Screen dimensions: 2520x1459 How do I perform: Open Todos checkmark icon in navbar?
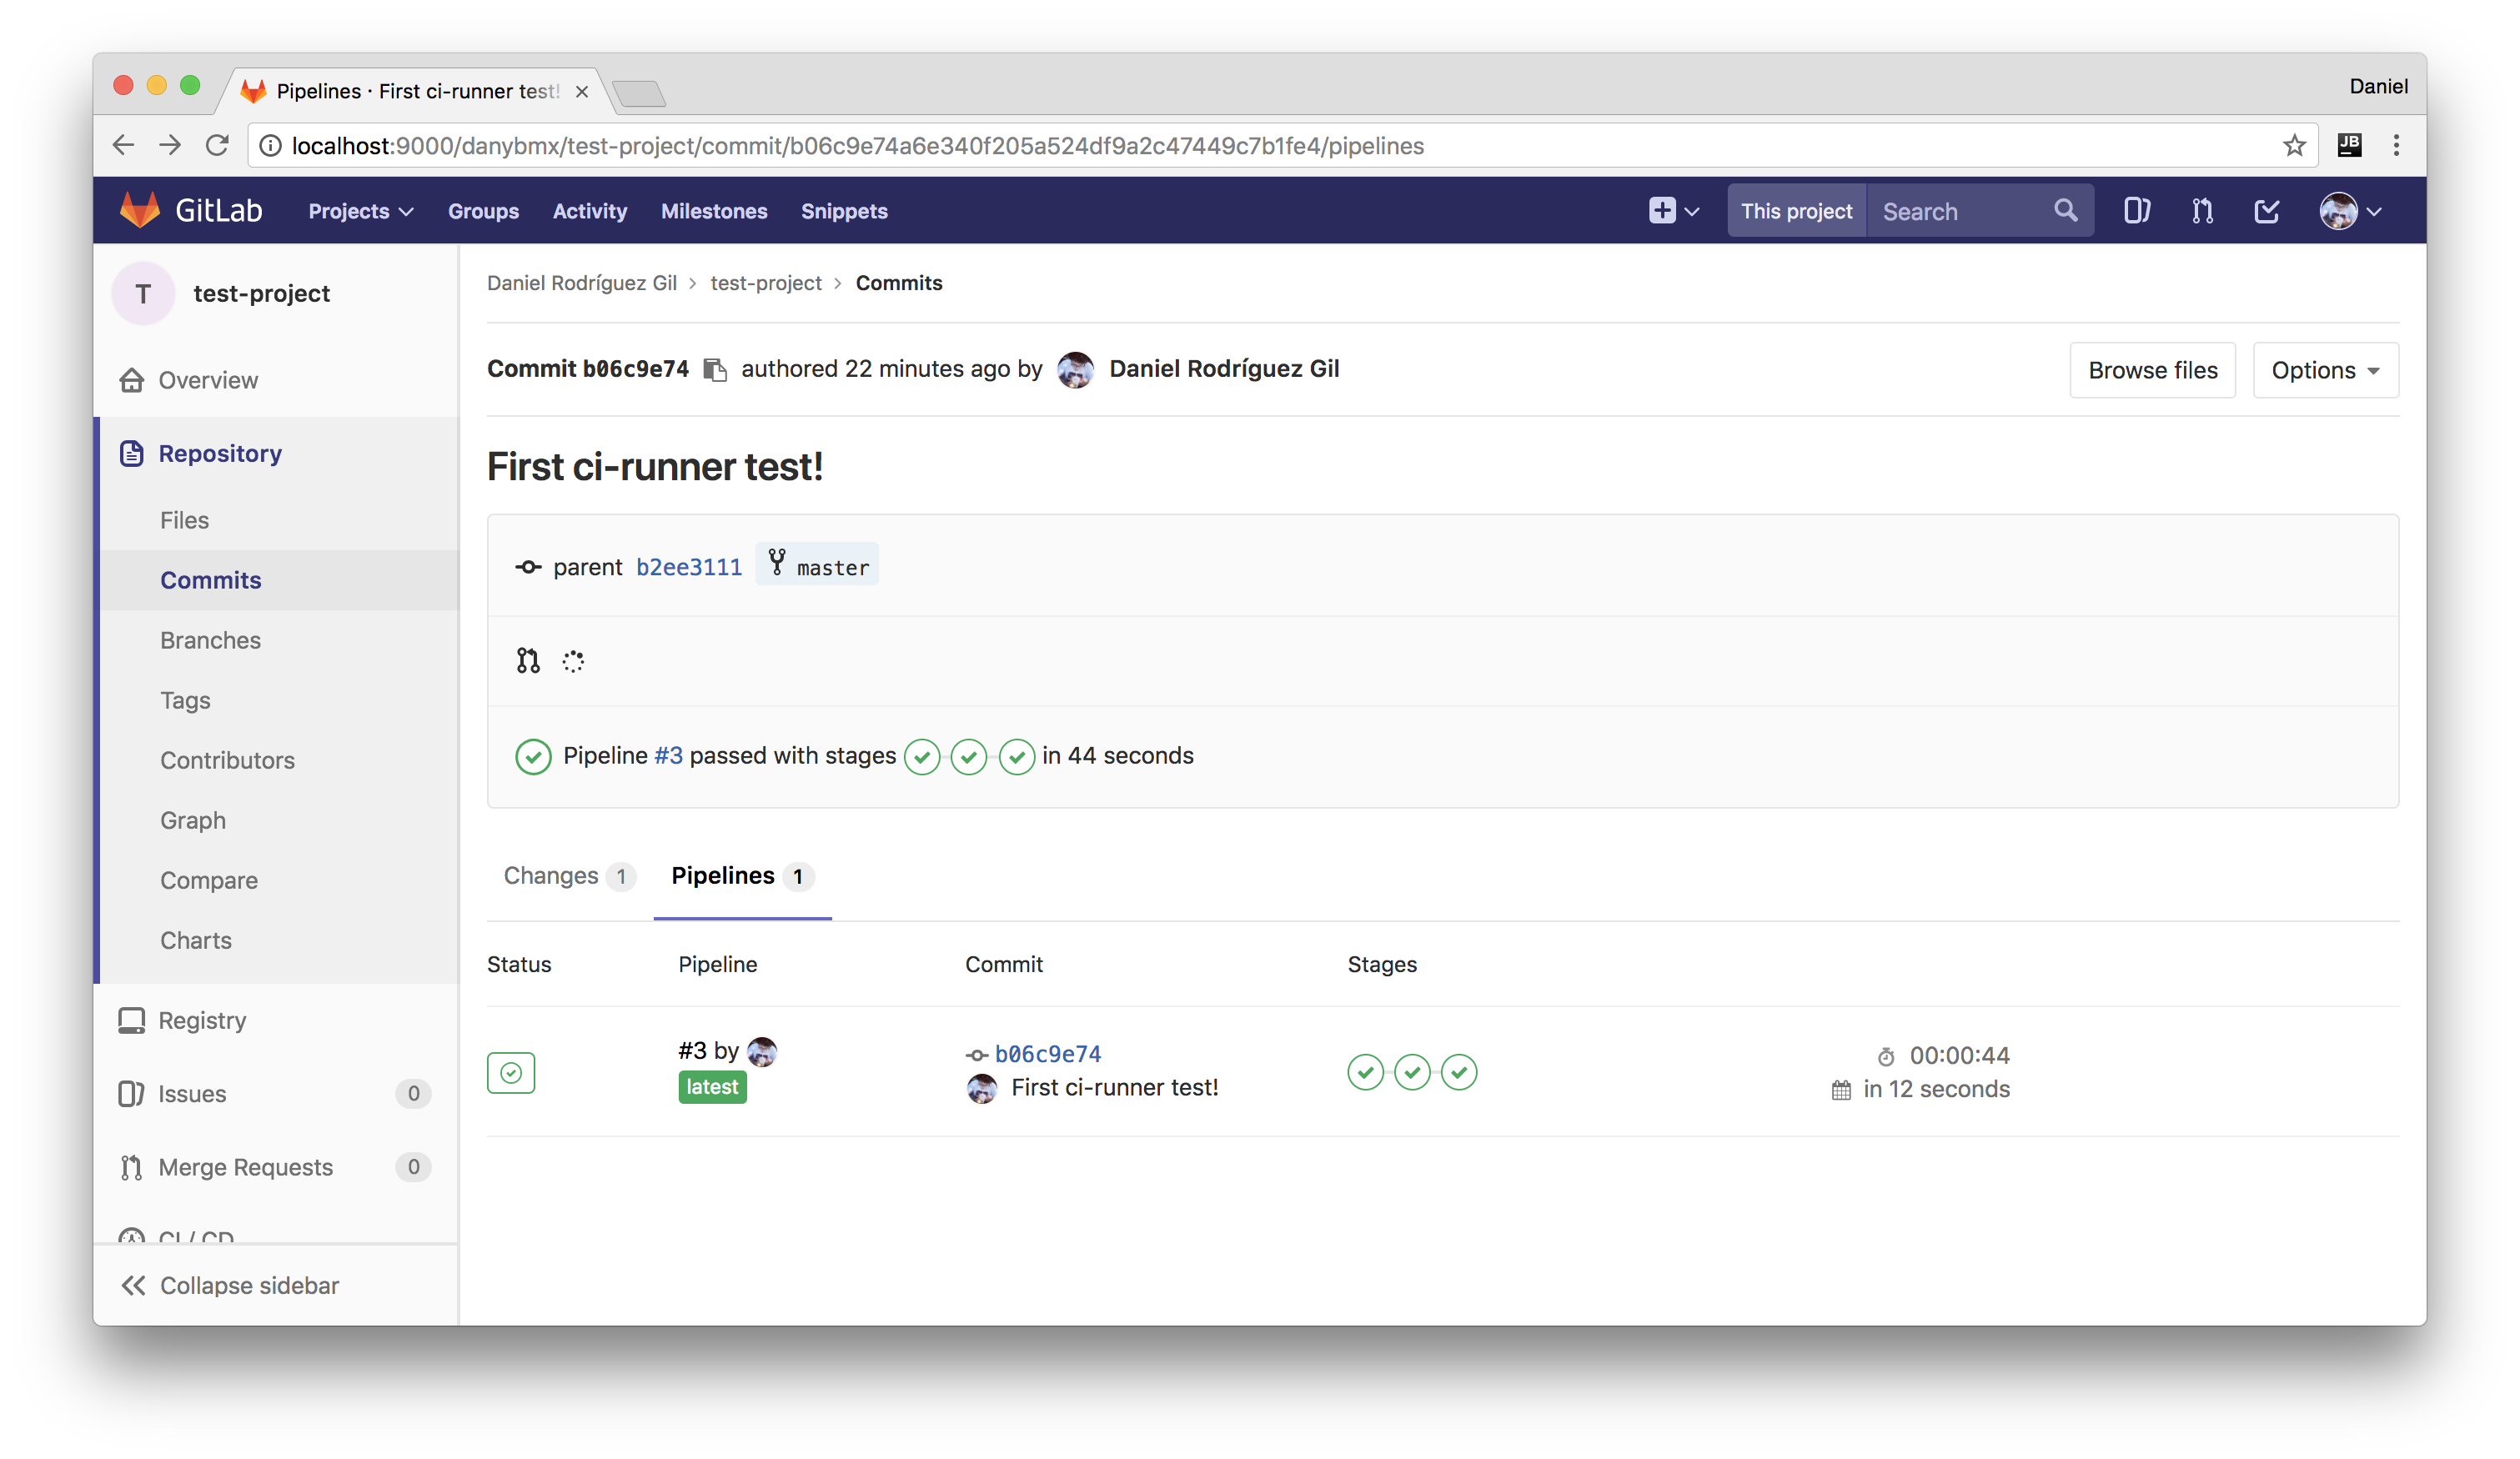(x=2267, y=211)
